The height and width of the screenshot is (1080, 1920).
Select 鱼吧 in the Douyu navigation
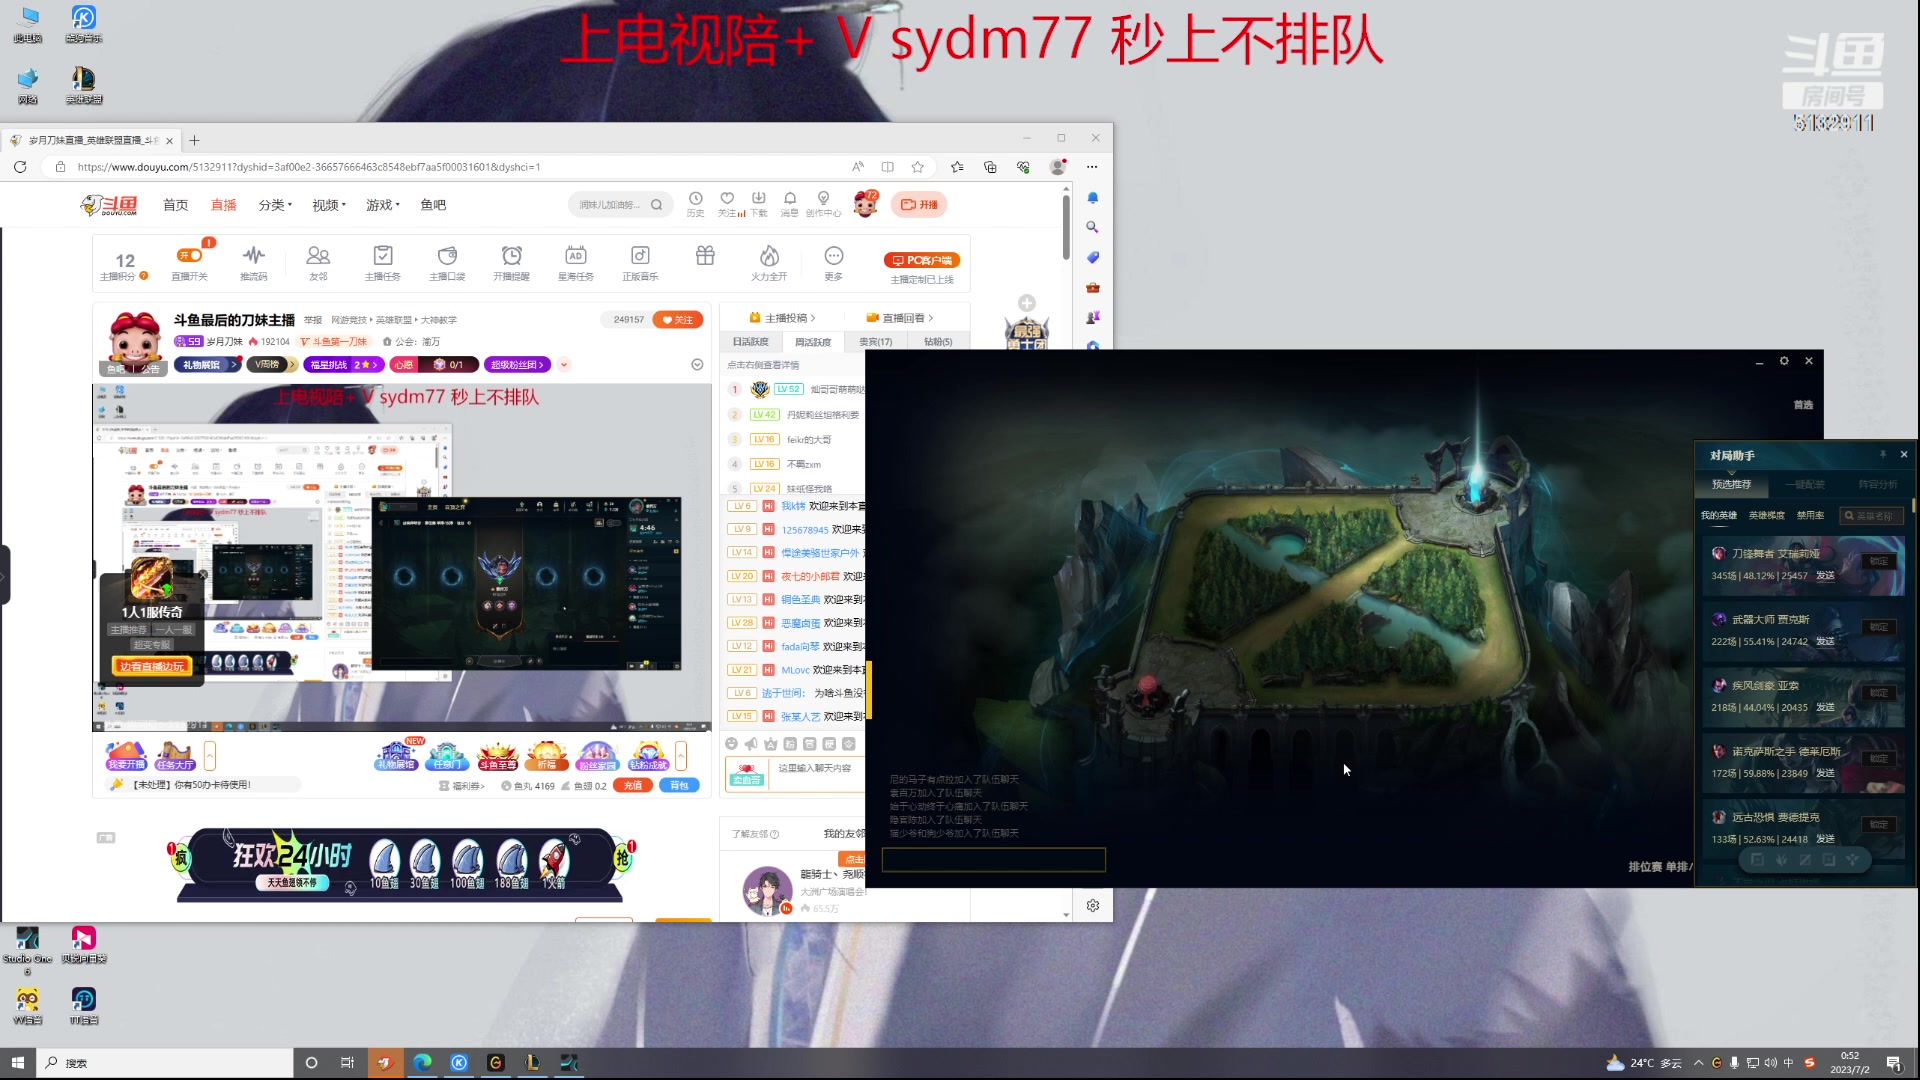[433, 204]
